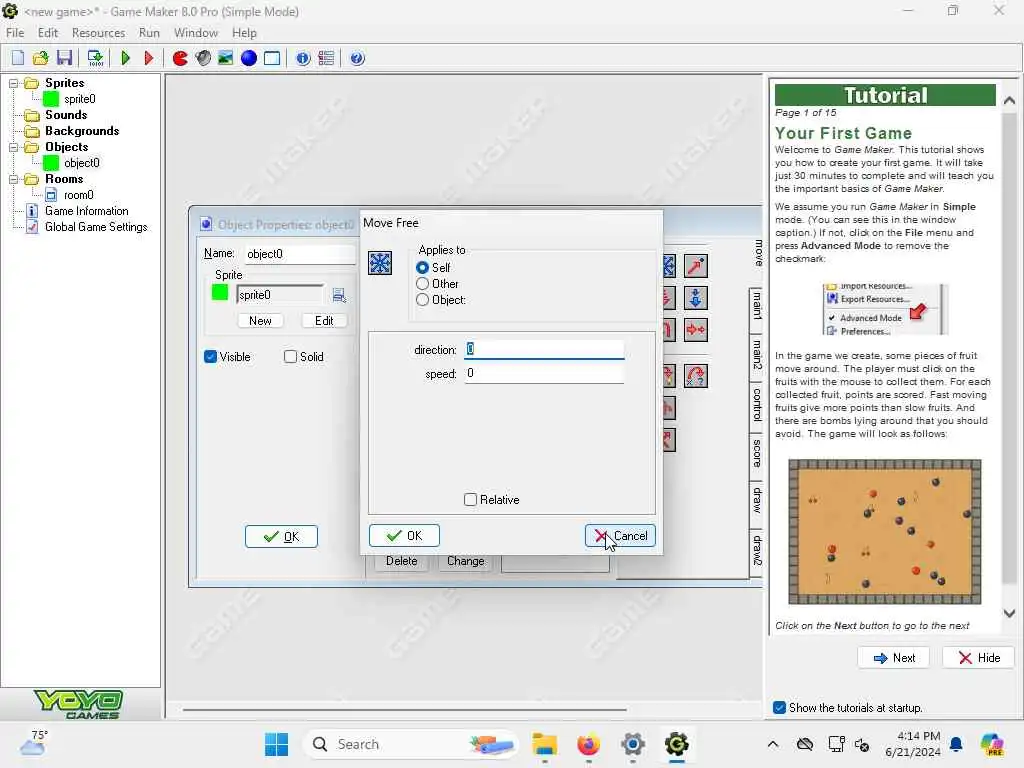This screenshot has width=1024, height=768.
Task: Confirm Move Free dialog with OK
Action: point(404,536)
